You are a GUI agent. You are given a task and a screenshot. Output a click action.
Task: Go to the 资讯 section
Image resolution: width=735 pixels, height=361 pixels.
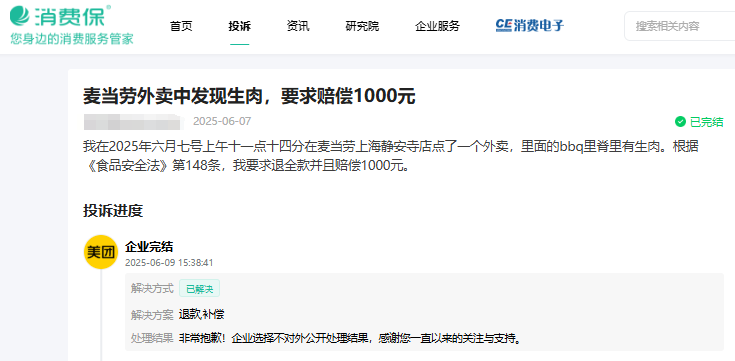pos(298,26)
